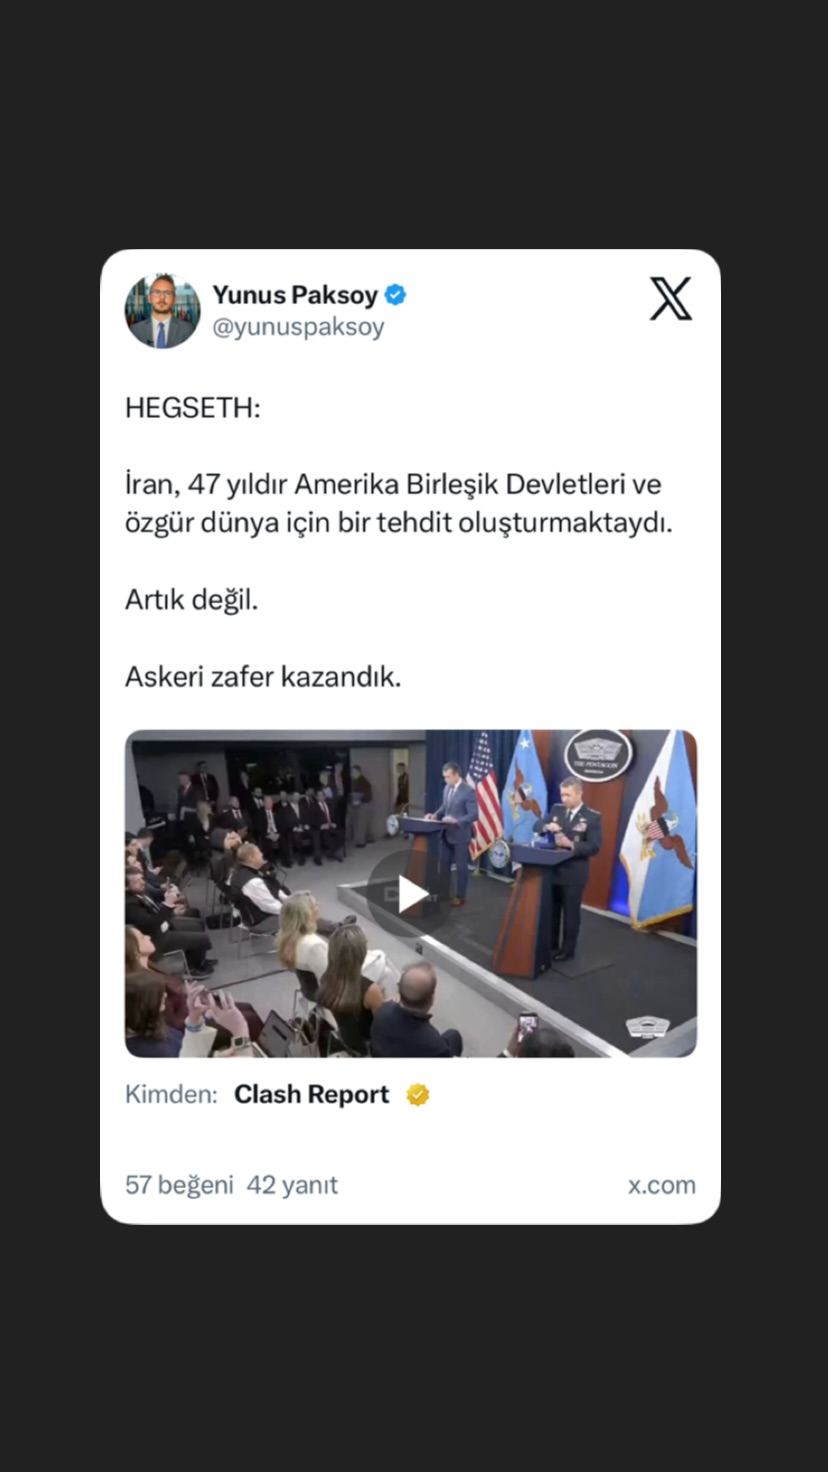Click the blue verified badge beside Yunus Paksoy
Viewport: 828px width, 1472px height.
click(396, 295)
